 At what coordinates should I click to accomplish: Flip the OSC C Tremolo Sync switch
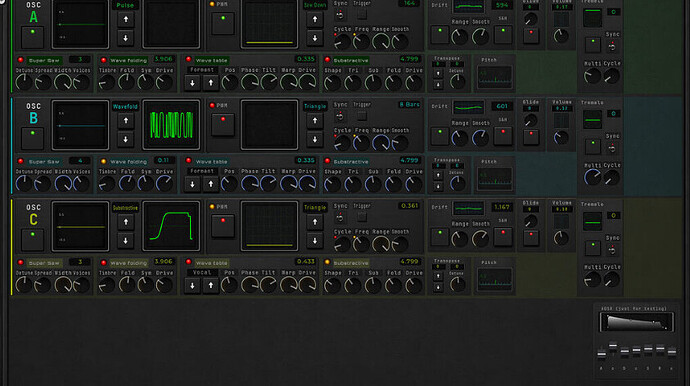(612, 250)
